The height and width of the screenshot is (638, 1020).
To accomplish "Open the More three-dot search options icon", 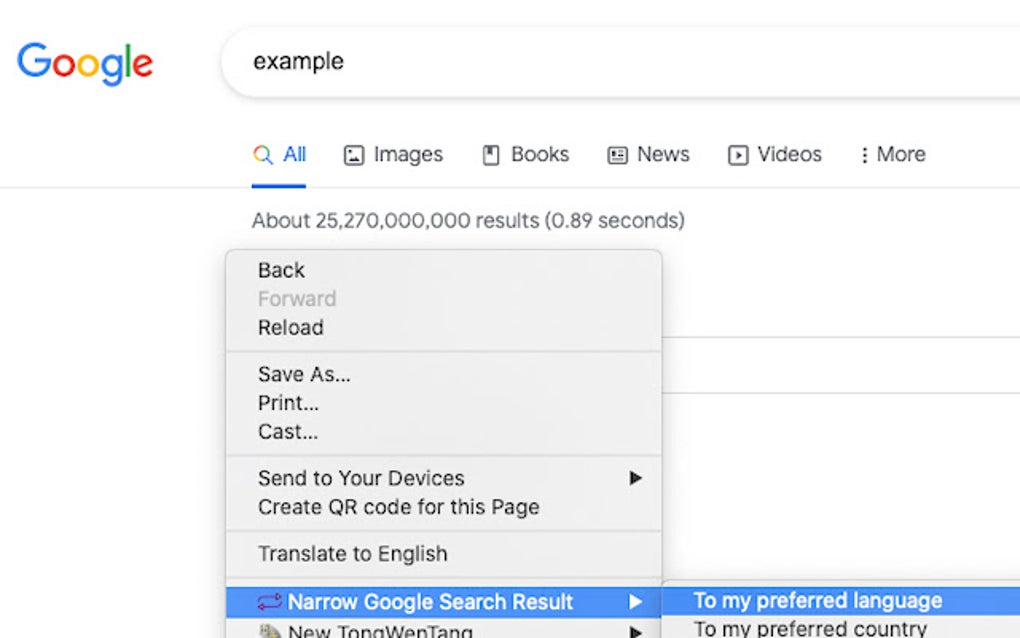I will pos(863,154).
